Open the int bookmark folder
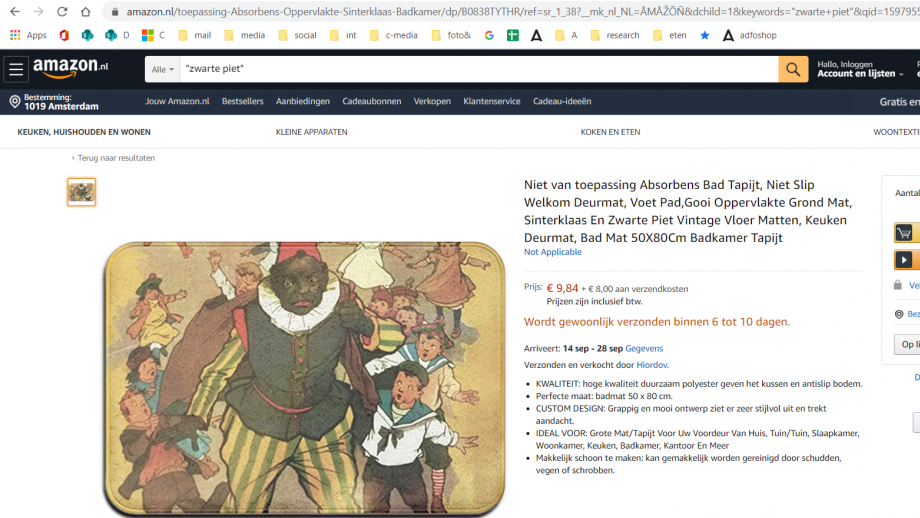The height and width of the screenshot is (518, 920). (x=343, y=35)
